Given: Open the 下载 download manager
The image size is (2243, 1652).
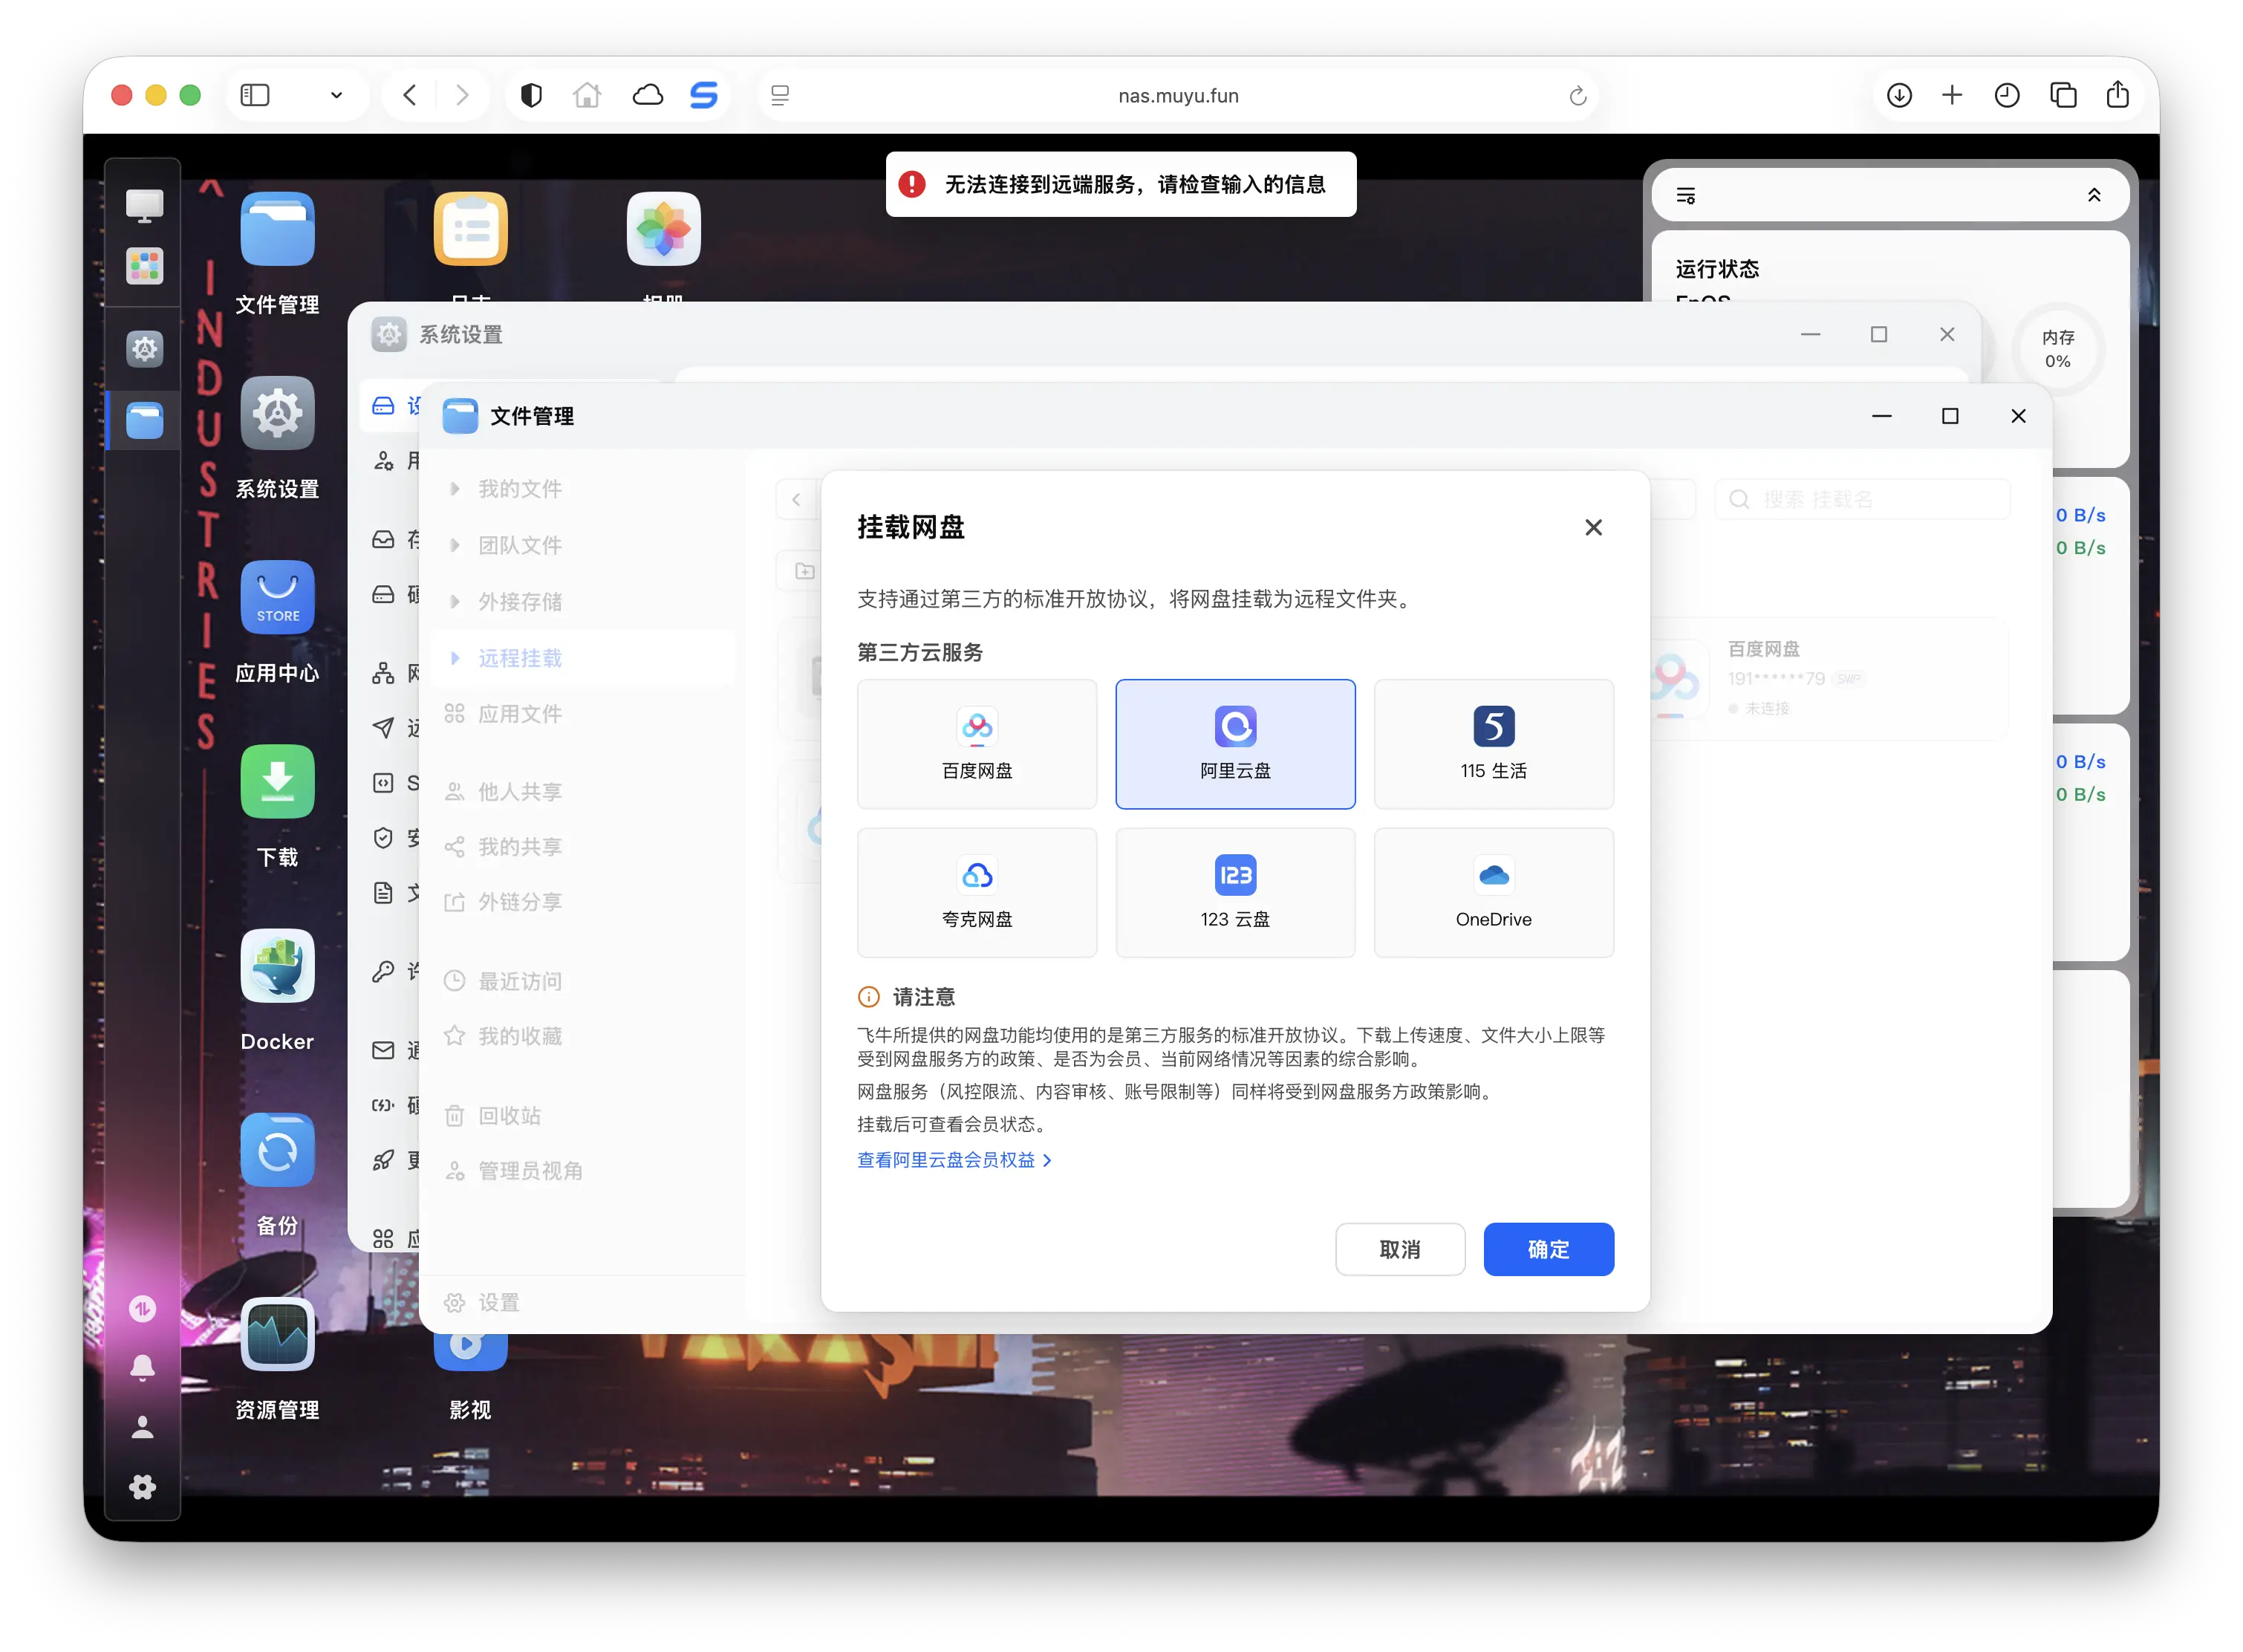Looking at the screenshot, I should [277, 782].
